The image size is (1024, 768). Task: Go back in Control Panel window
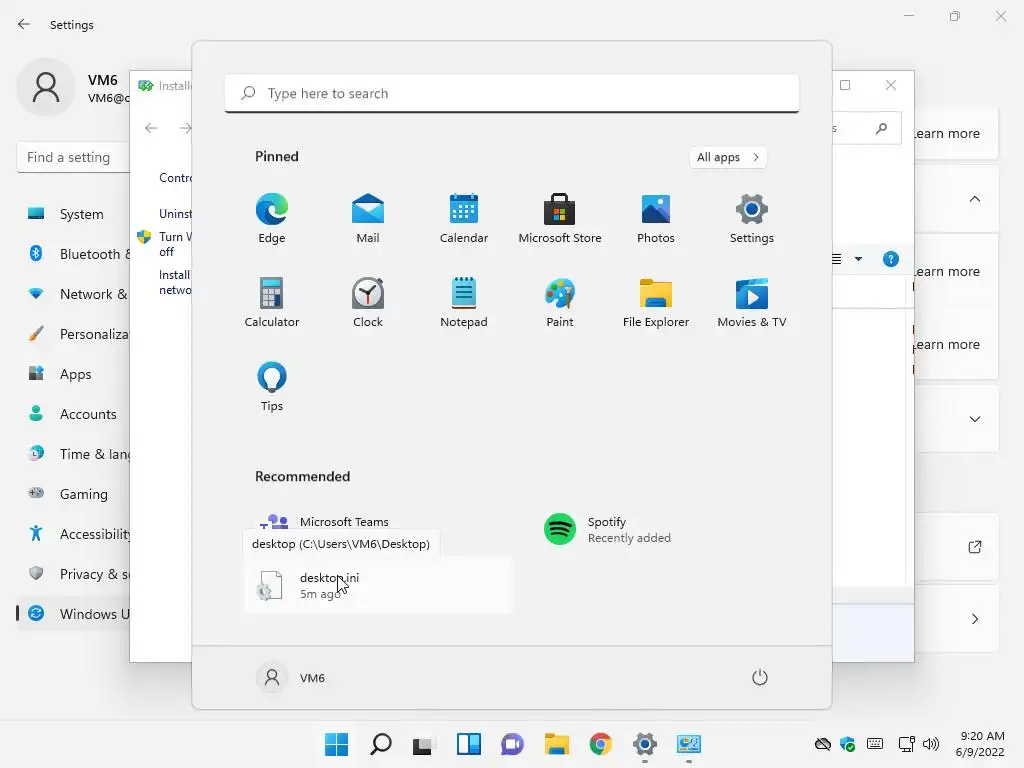[x=151, y=128]
